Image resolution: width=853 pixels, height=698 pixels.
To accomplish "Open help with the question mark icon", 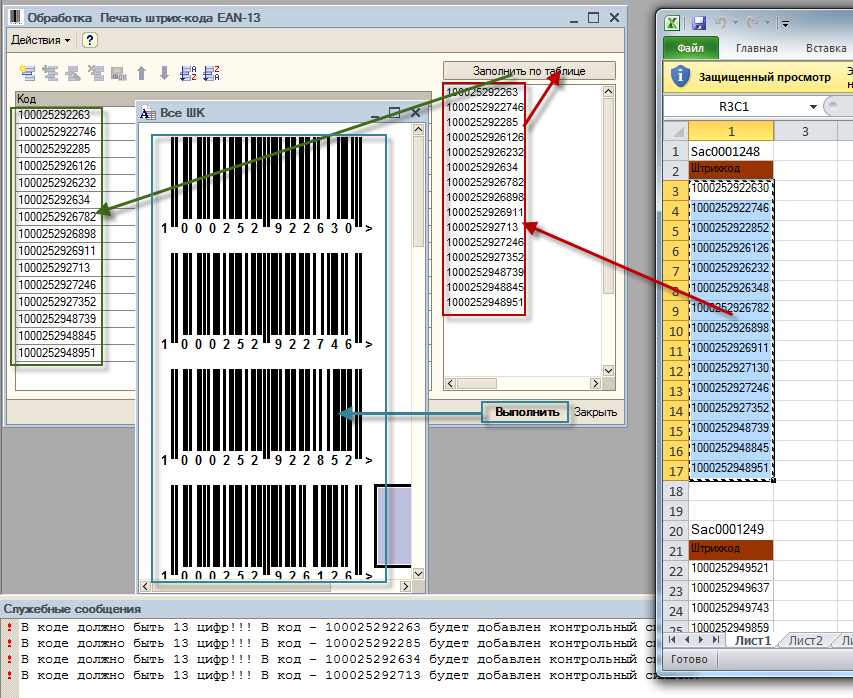I will (x=90, y=40).
